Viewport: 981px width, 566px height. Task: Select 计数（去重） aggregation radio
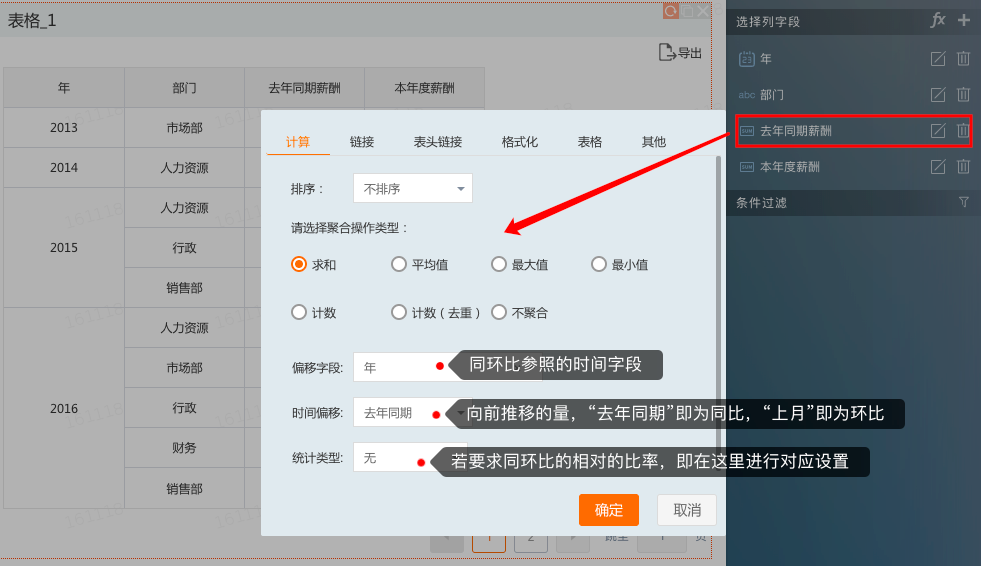tap(399, 312)
